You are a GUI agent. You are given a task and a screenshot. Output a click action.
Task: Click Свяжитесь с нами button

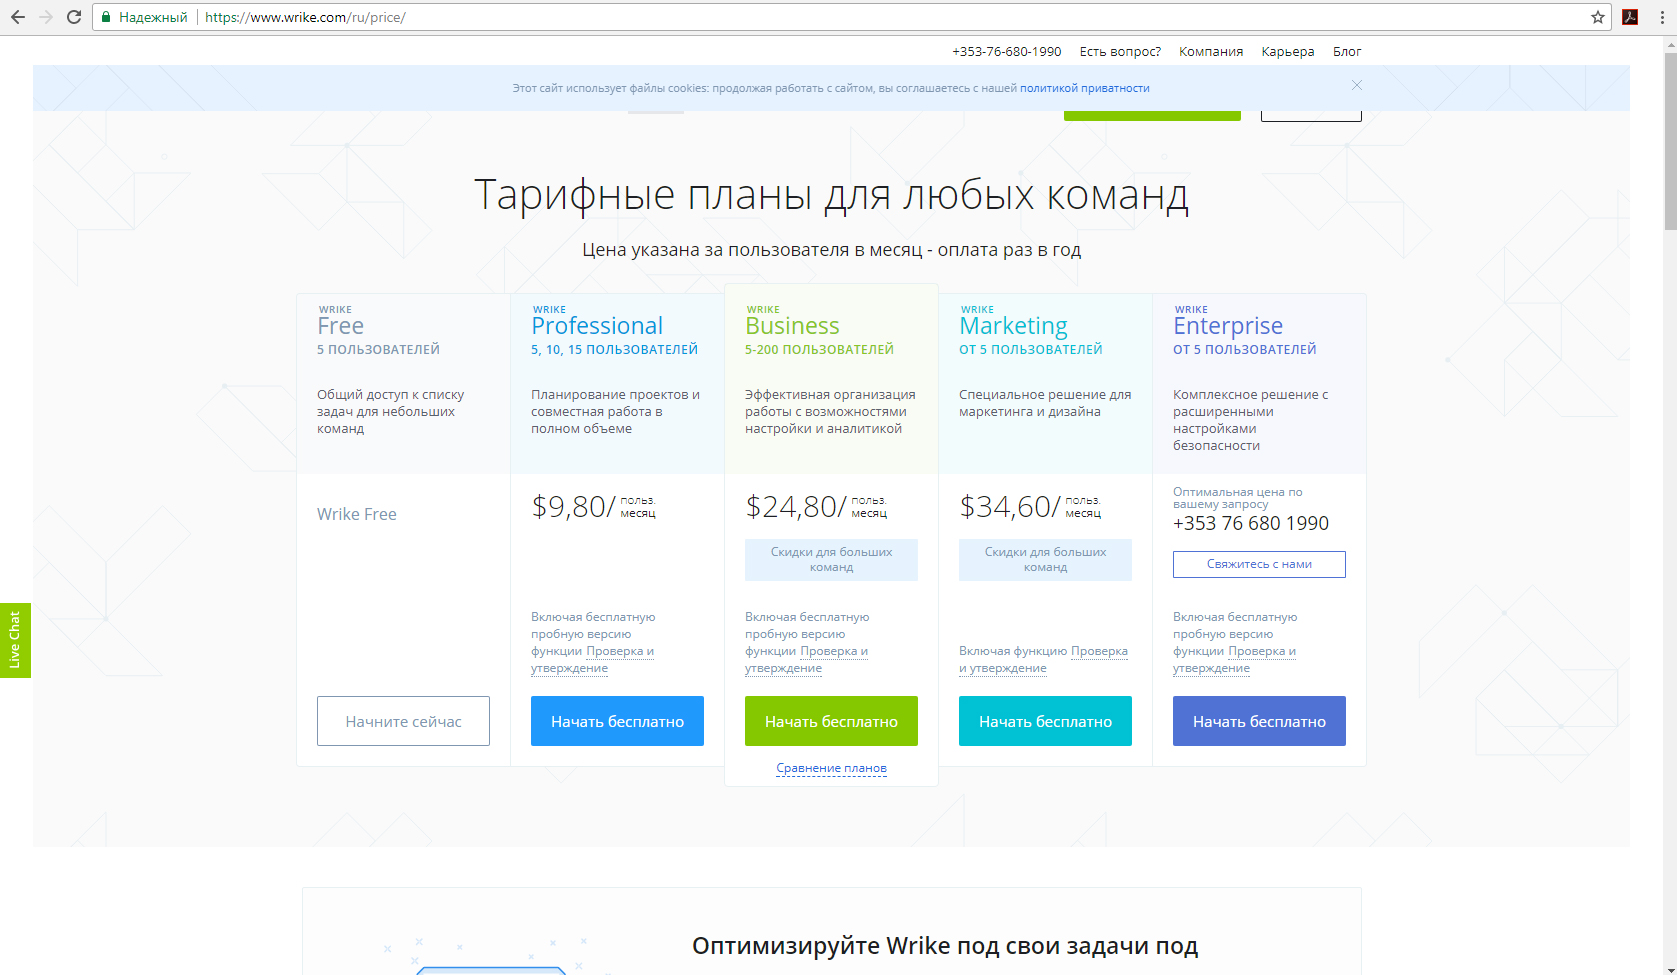coord(1259,564)
